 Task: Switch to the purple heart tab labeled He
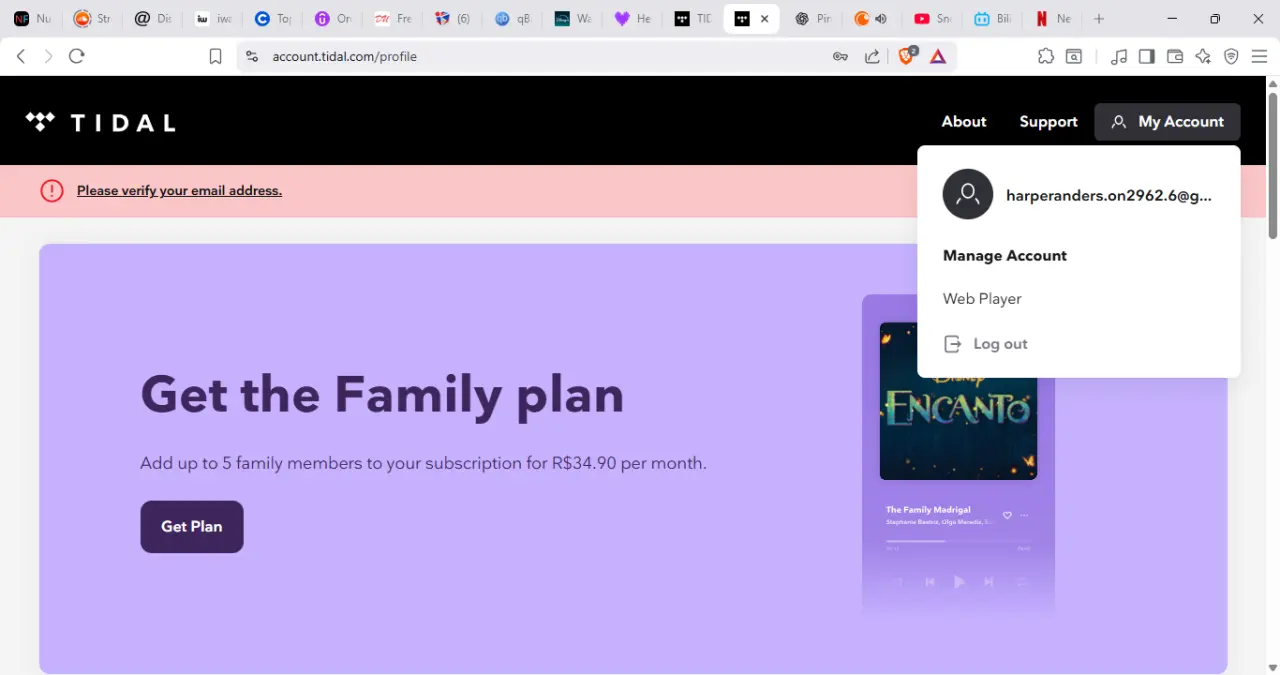[633, 19]
